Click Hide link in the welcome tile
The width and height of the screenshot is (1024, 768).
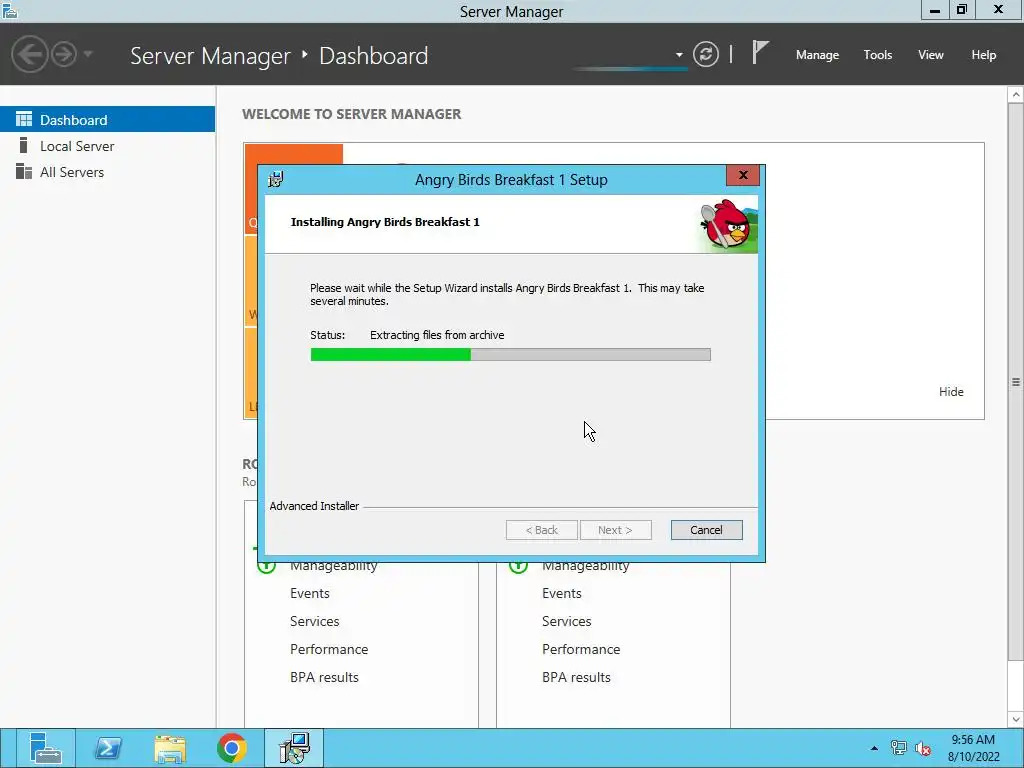pos(951,391)
